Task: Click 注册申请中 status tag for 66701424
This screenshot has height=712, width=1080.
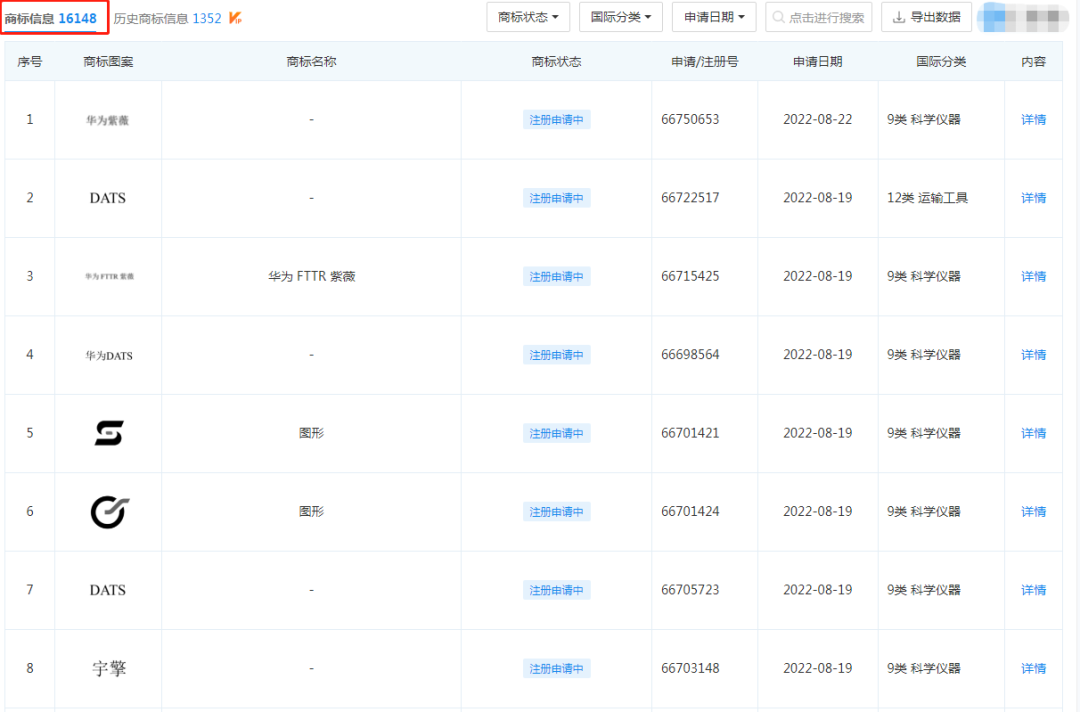Action: tap(556, 512)
